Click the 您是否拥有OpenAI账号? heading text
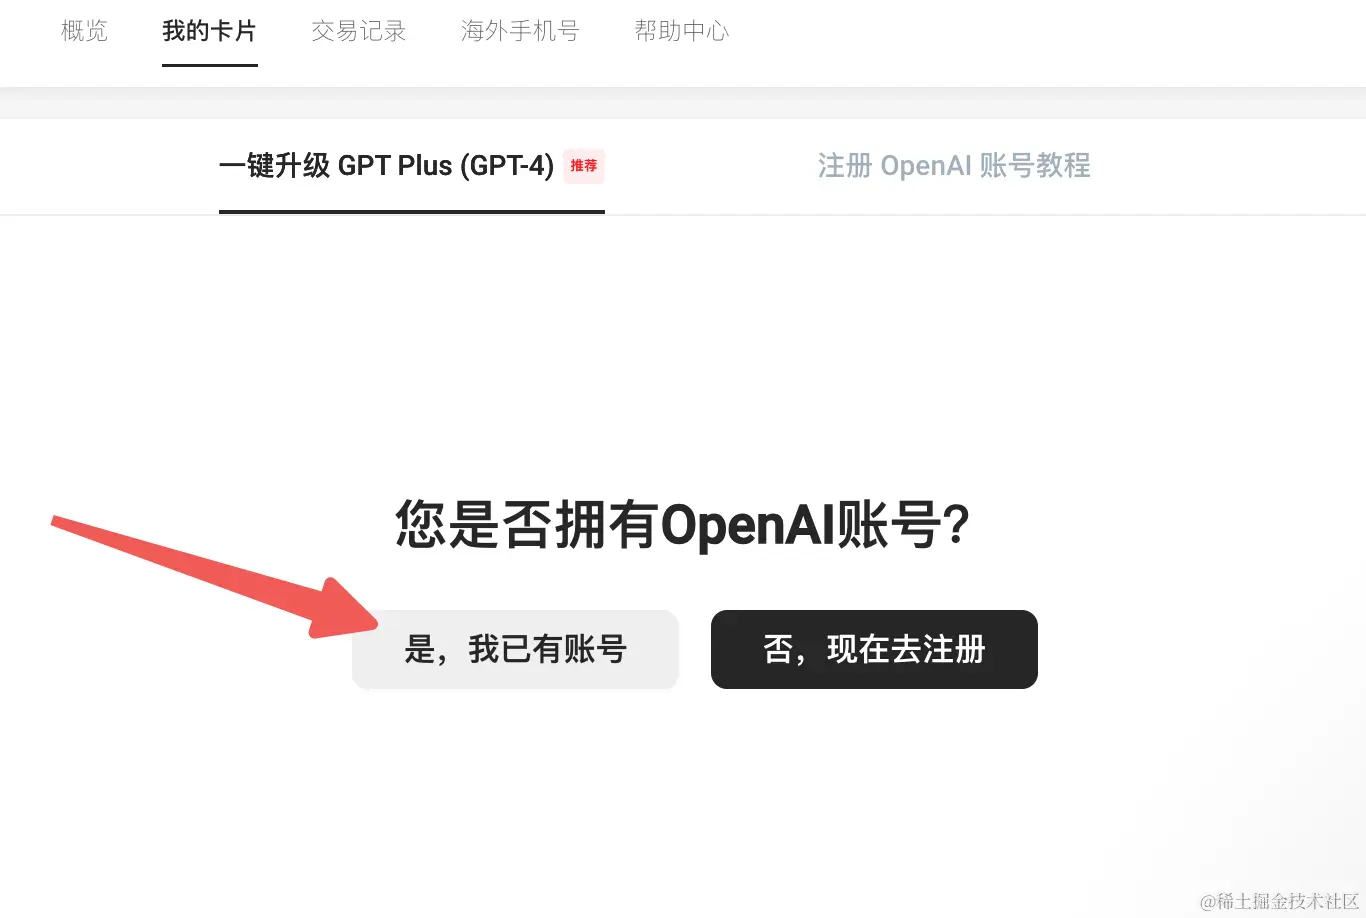Screen dimensions: 1366x918 pyautogui.click(x=683, y=524)
